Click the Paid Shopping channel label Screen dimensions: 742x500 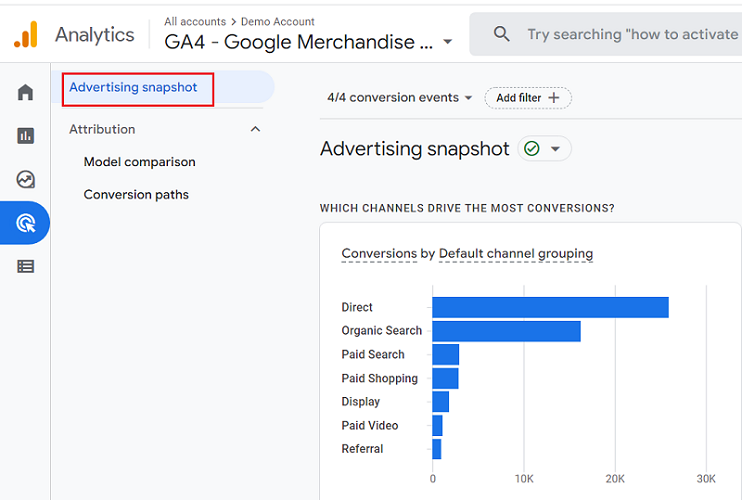pyautogui.click(x=380, y=378)
